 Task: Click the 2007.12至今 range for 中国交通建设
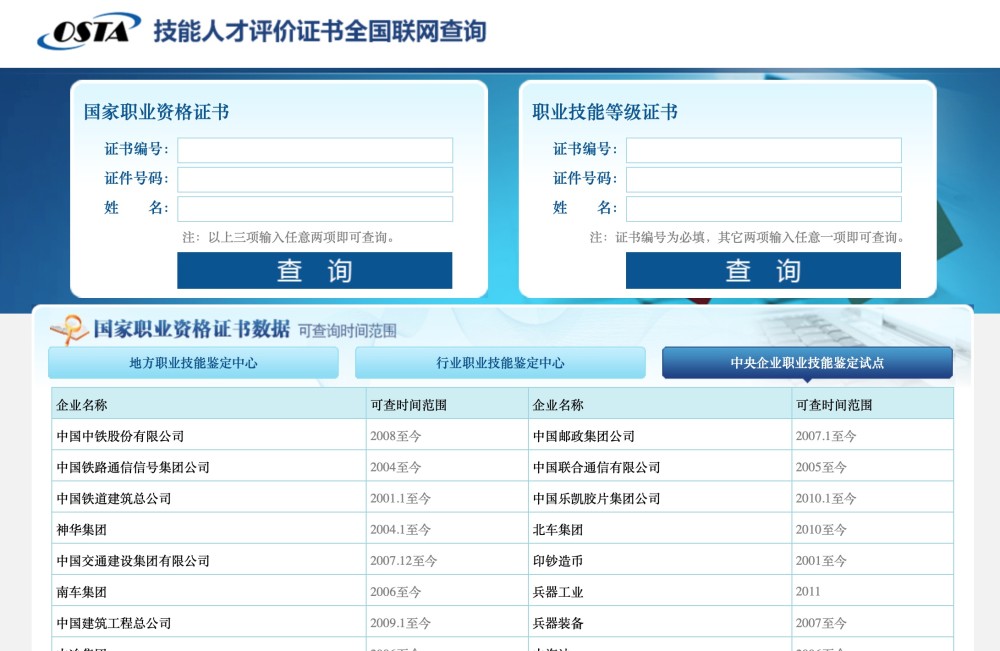pos(404,561)
